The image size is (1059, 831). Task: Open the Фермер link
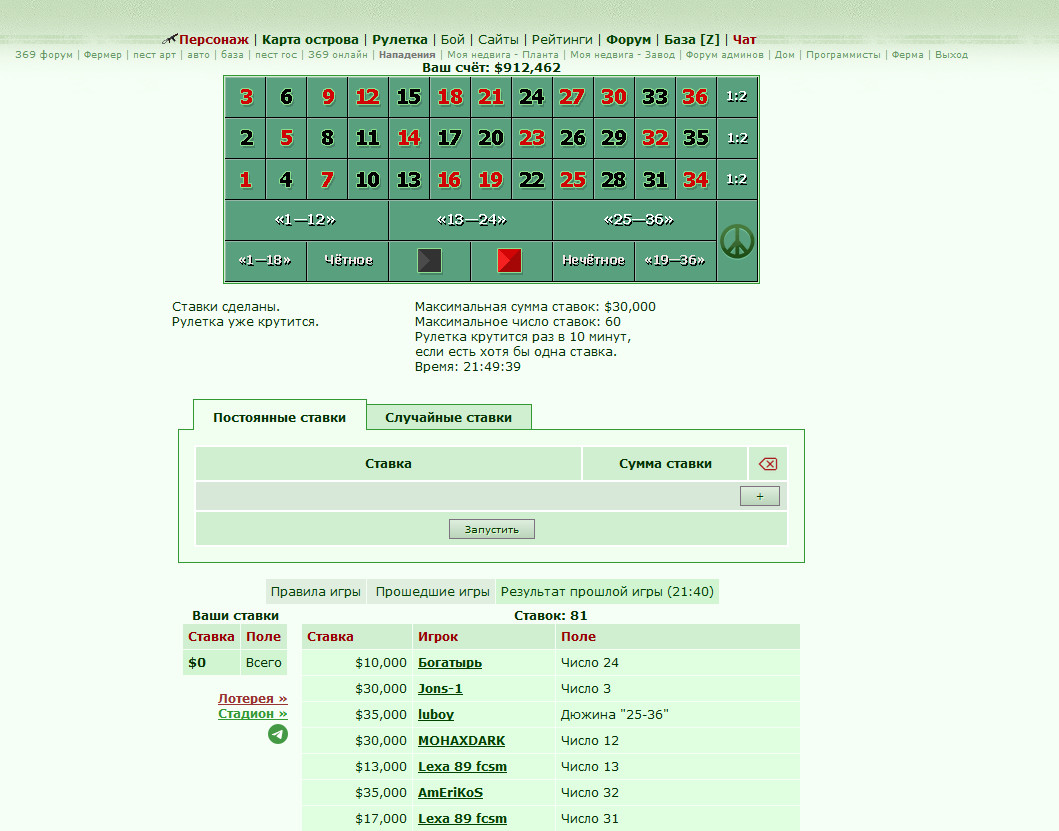pos(103,55)
